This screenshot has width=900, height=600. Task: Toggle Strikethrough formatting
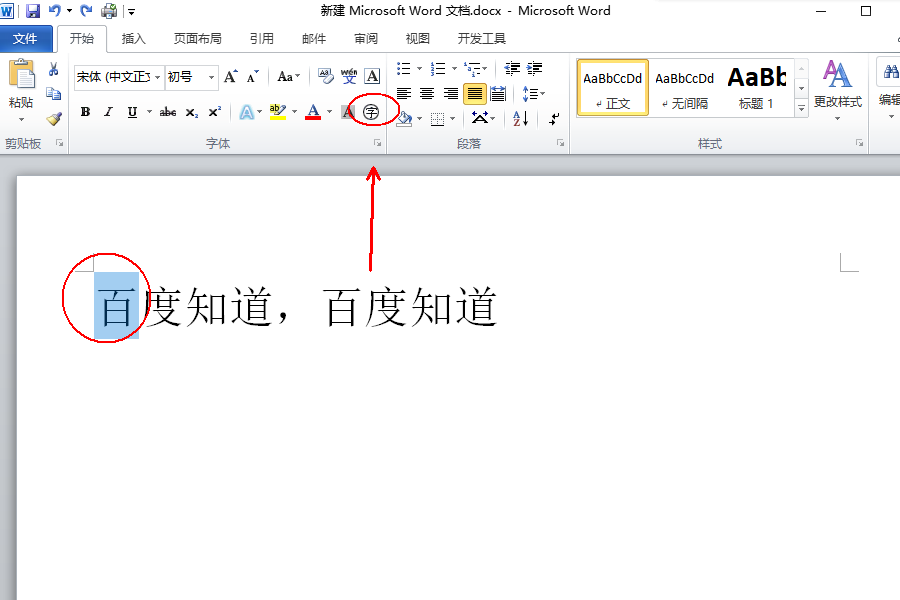[x=168, y=112]
